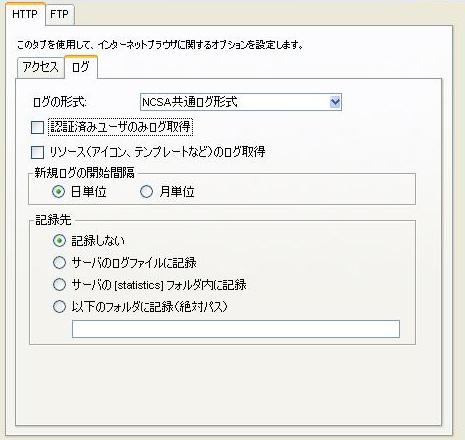Click the 記録しない label text

point(98,241)
